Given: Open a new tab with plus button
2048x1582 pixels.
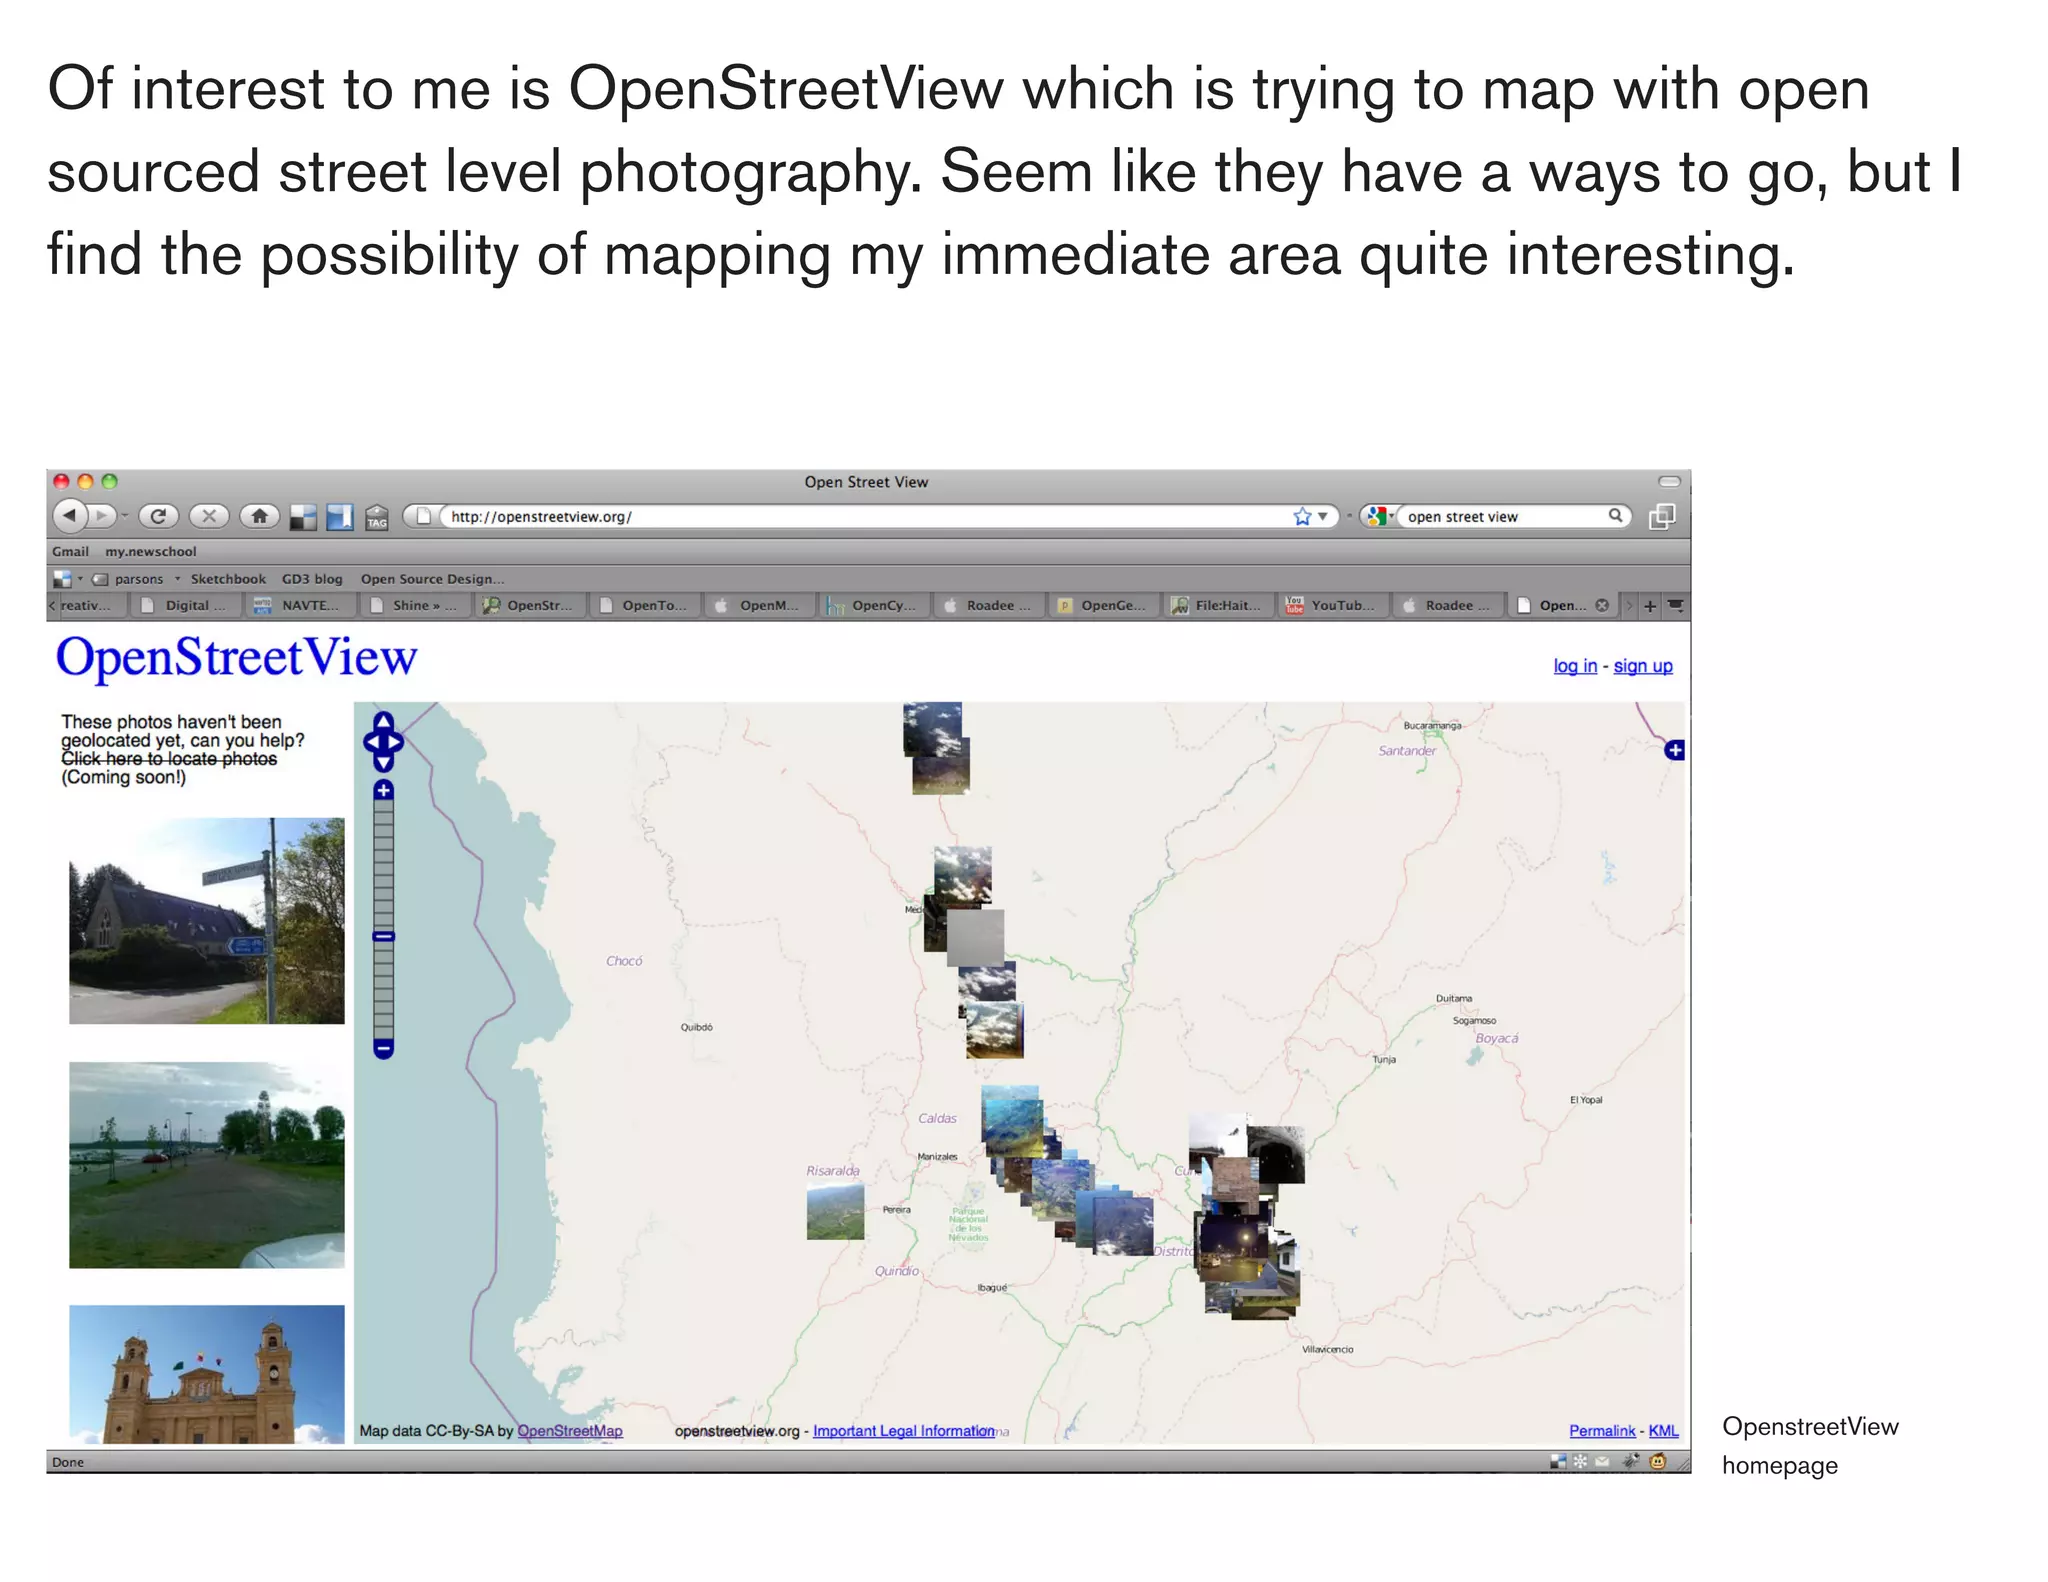Looking at the screenshot, I should (x=1650, y=606).
